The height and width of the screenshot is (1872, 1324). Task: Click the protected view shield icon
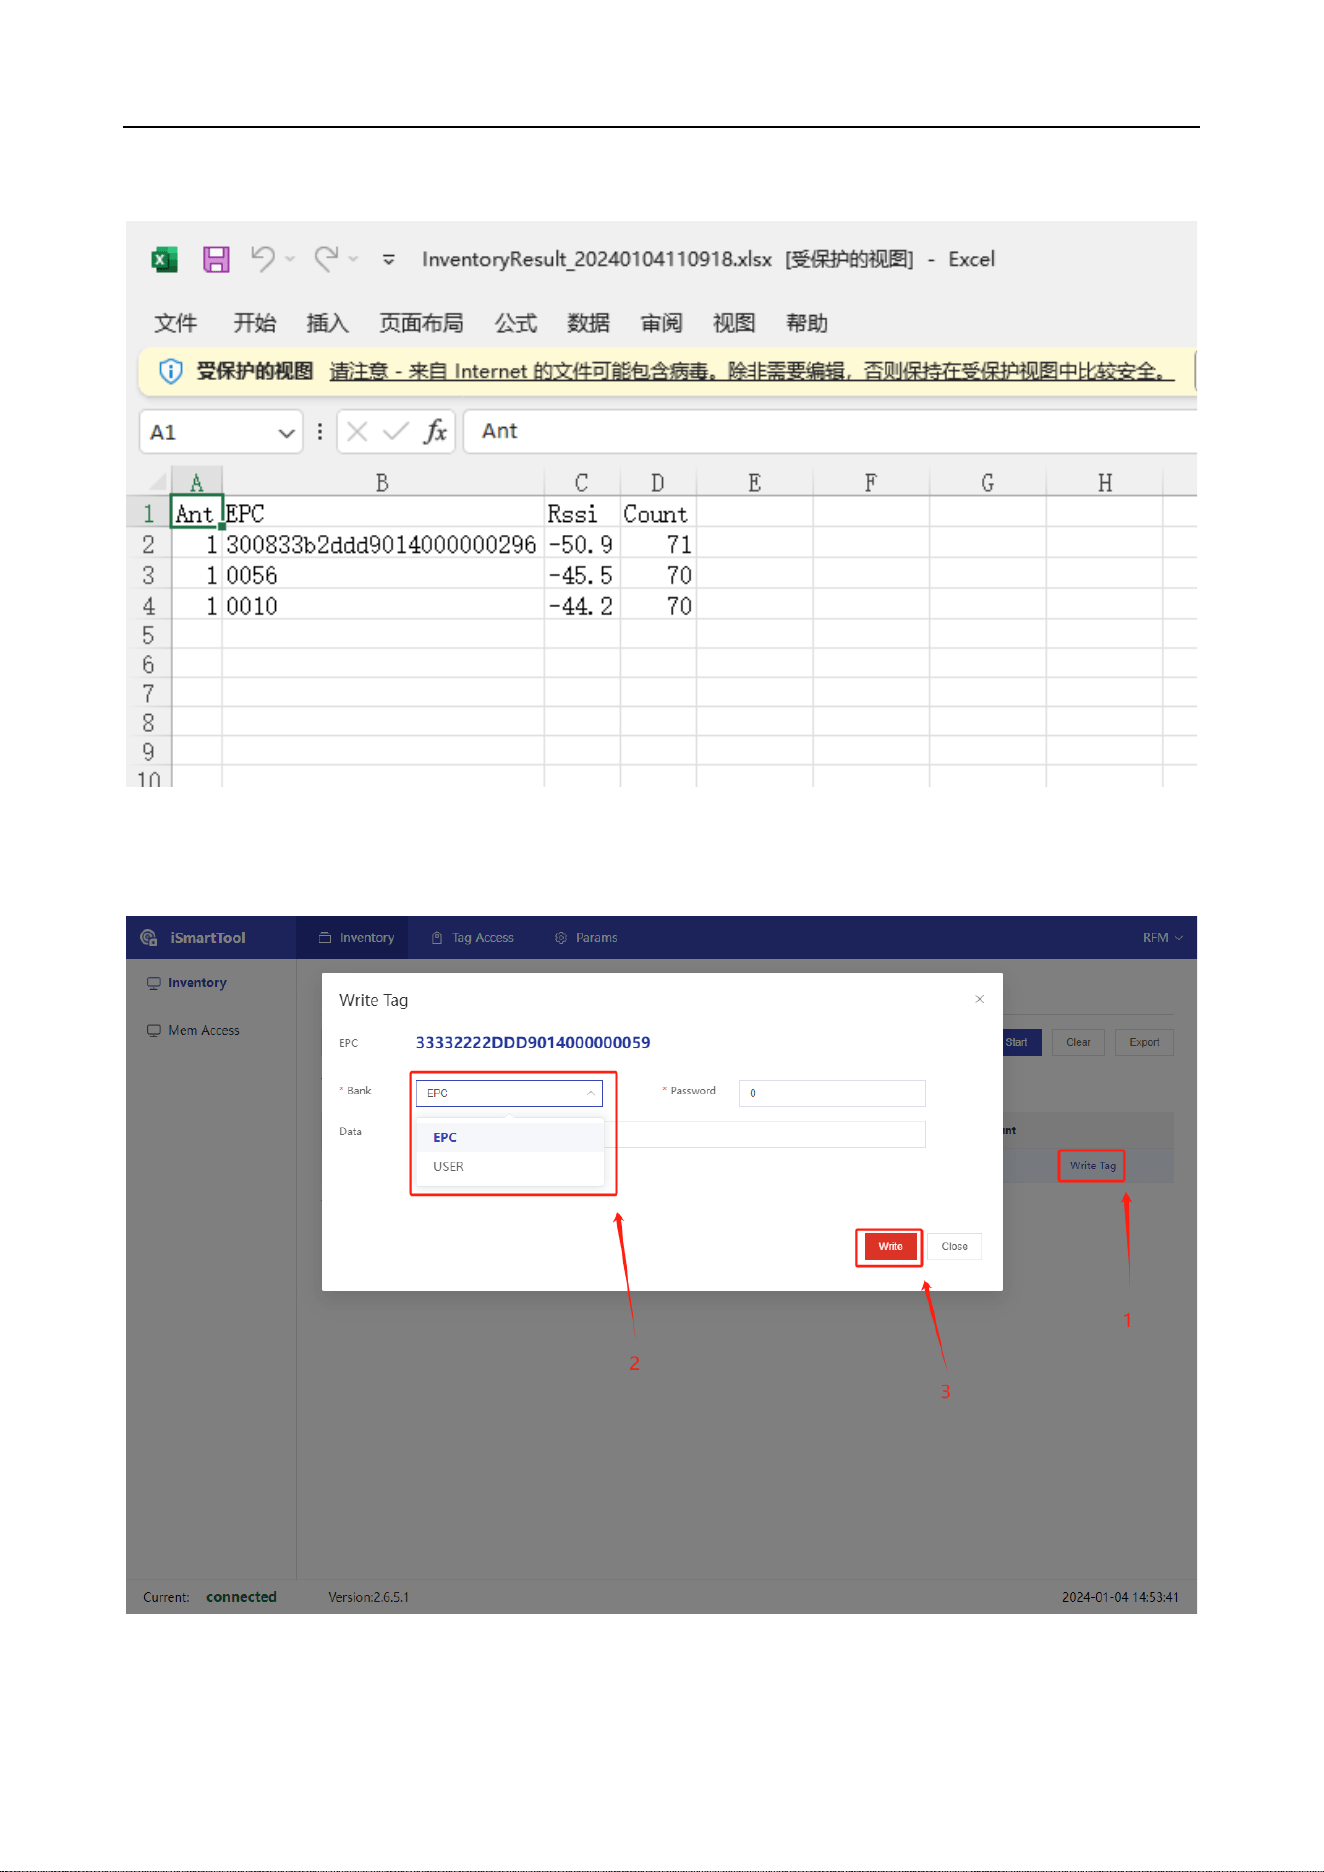click(x=171, y=371)
